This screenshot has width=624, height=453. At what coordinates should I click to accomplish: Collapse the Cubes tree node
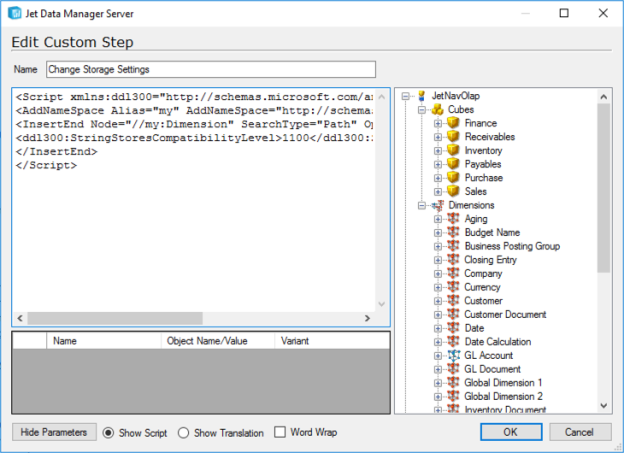coord(422,109)
